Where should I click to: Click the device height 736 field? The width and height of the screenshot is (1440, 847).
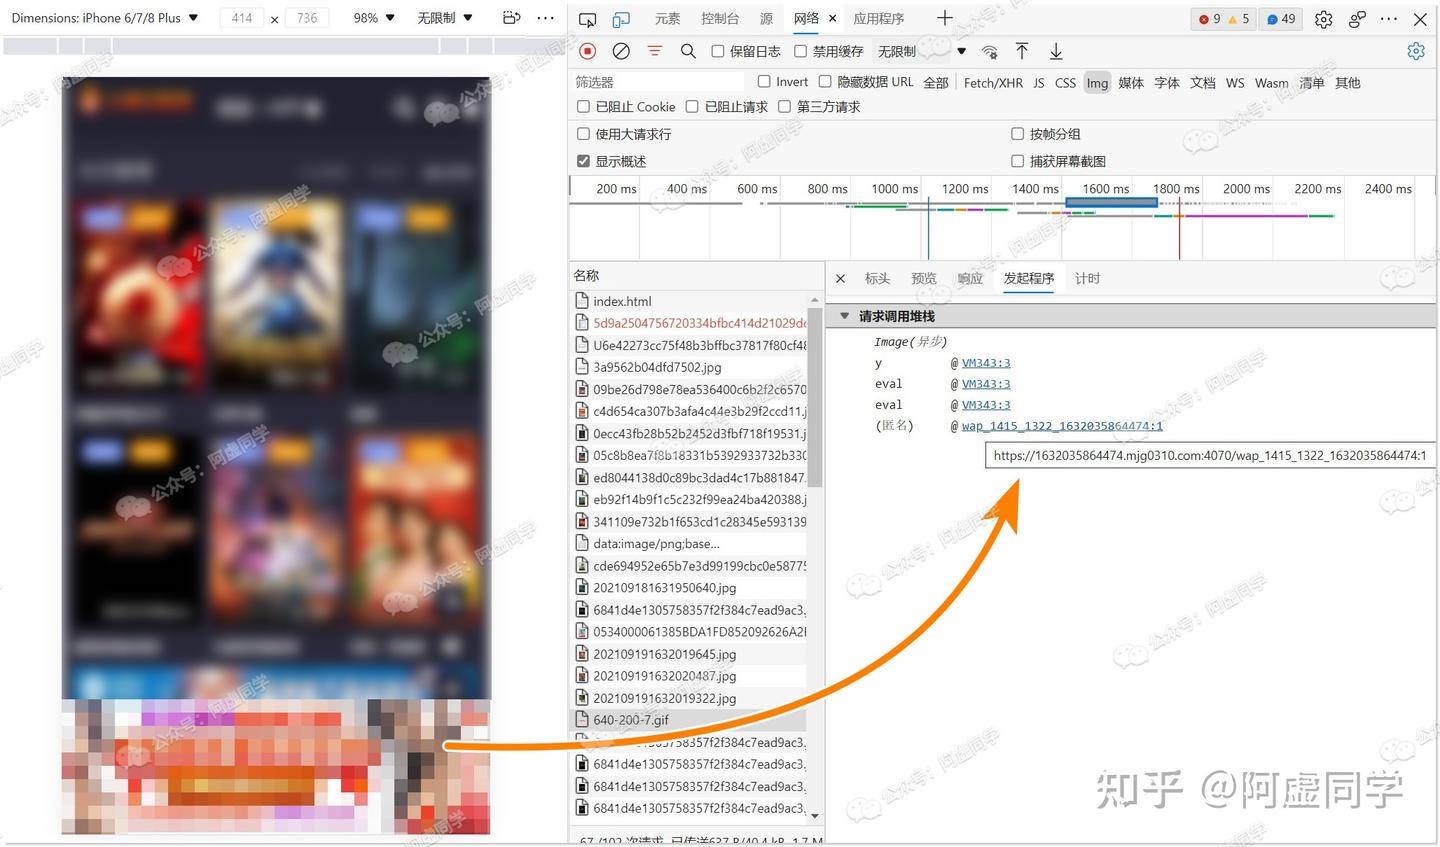point(307,18)
